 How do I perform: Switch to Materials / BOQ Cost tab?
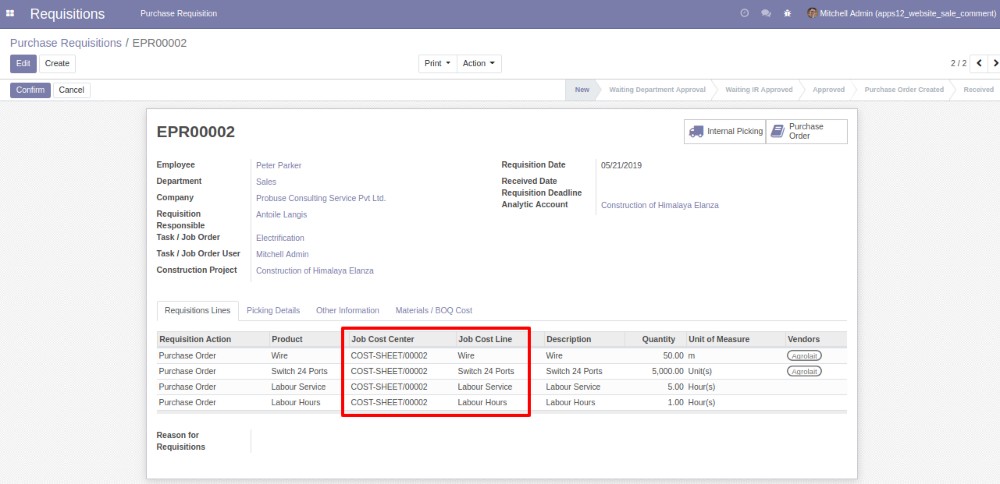tap(433, 311)
